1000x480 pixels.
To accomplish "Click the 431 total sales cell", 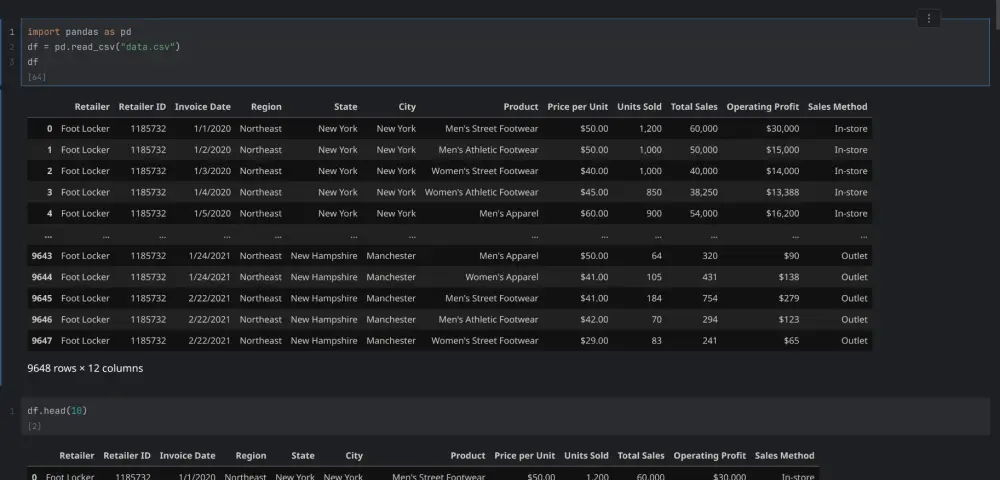I will (710, 277).
